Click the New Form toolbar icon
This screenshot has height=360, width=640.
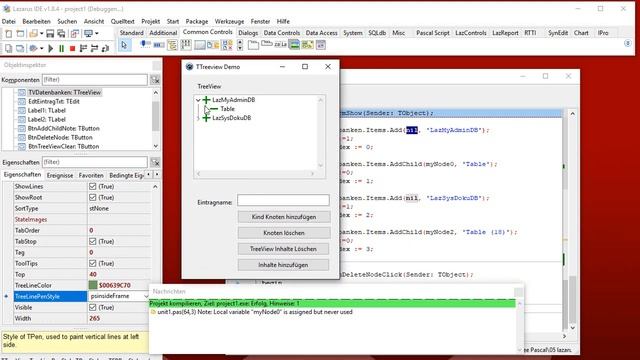pos(20,34)
